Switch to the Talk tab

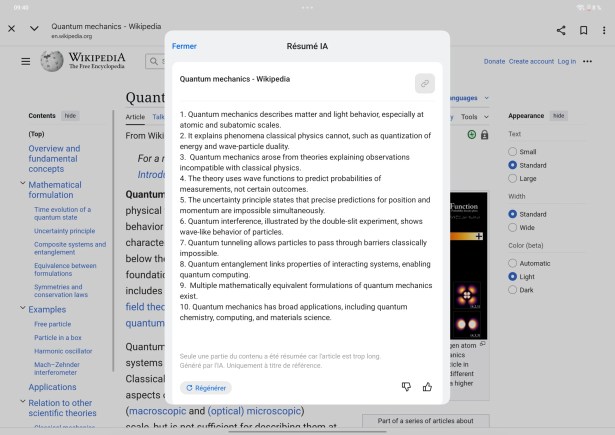coord(158,117)
